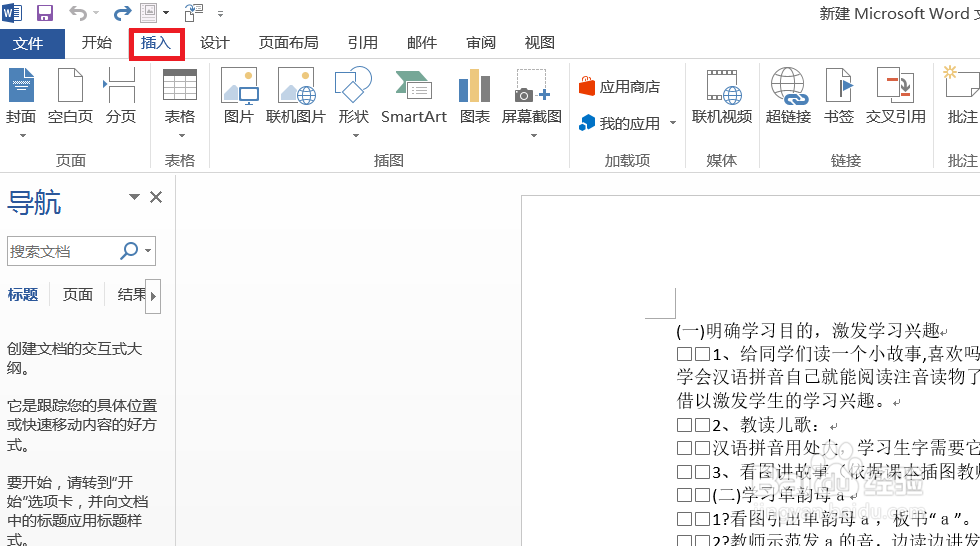Viewport: 980px width, 546px height.
Task: Insert a 超链接 hyperlink
Action: (788, 96)
